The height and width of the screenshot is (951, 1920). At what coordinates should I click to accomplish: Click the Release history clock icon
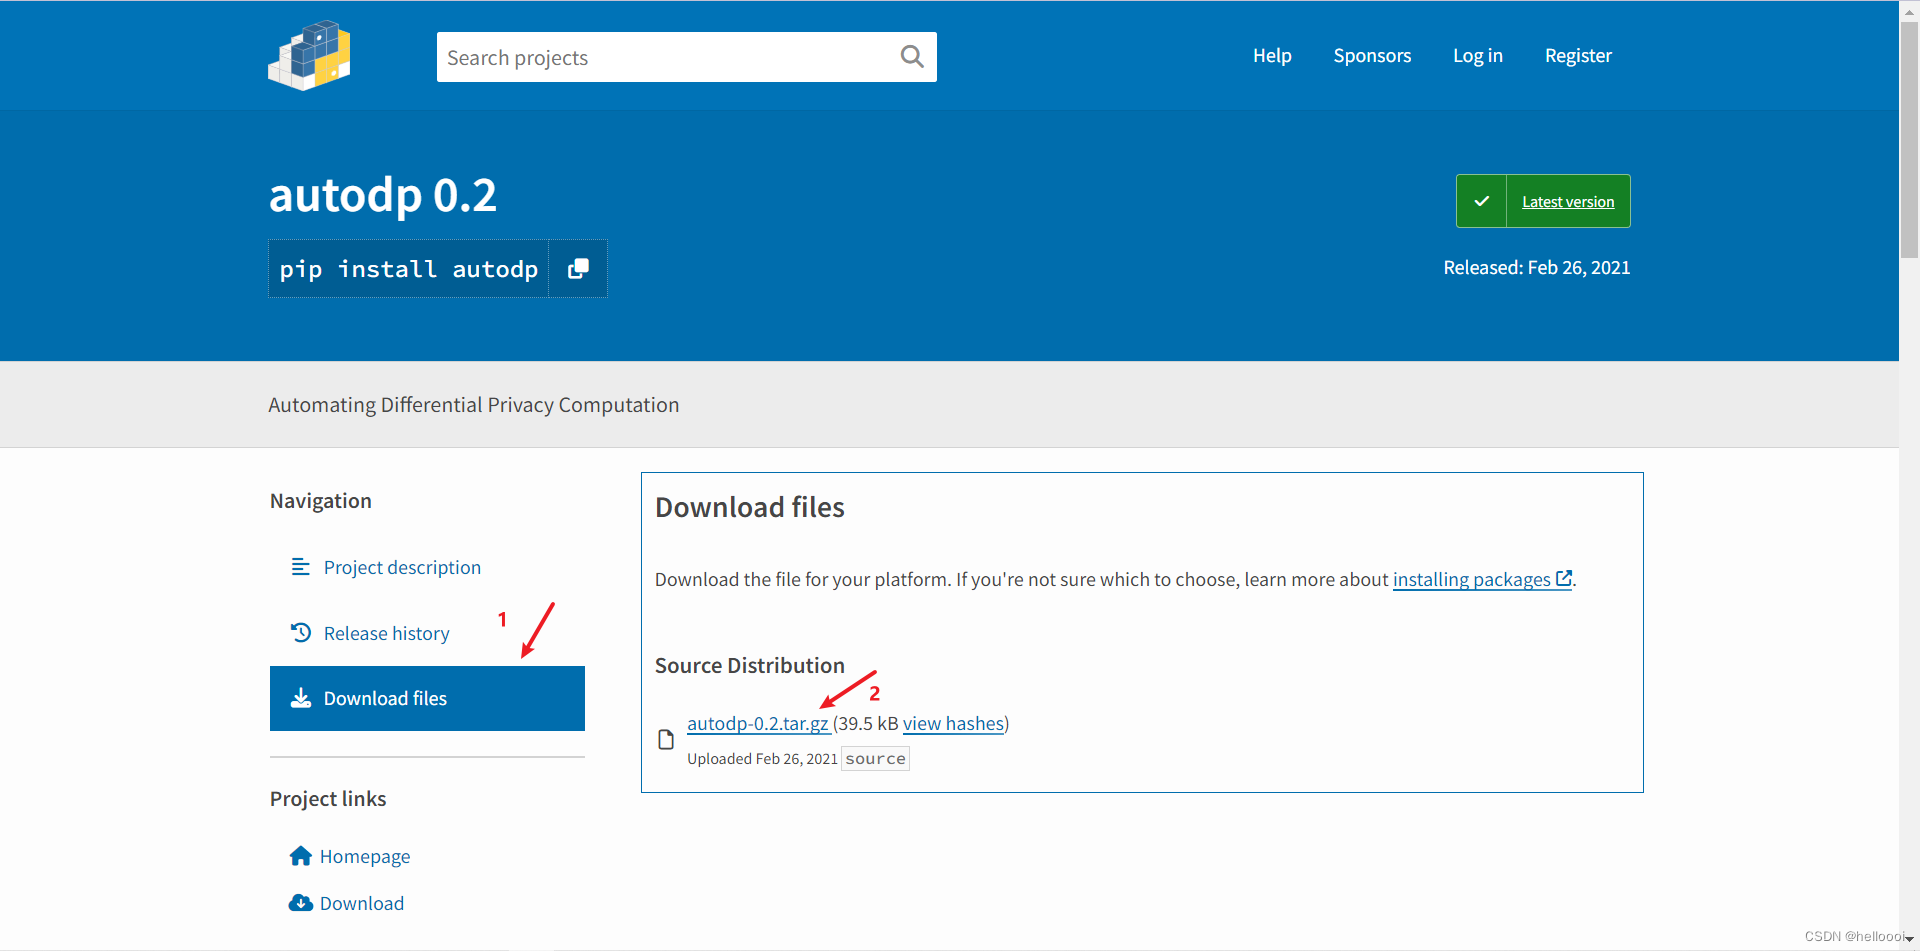(x=300, y=633)
